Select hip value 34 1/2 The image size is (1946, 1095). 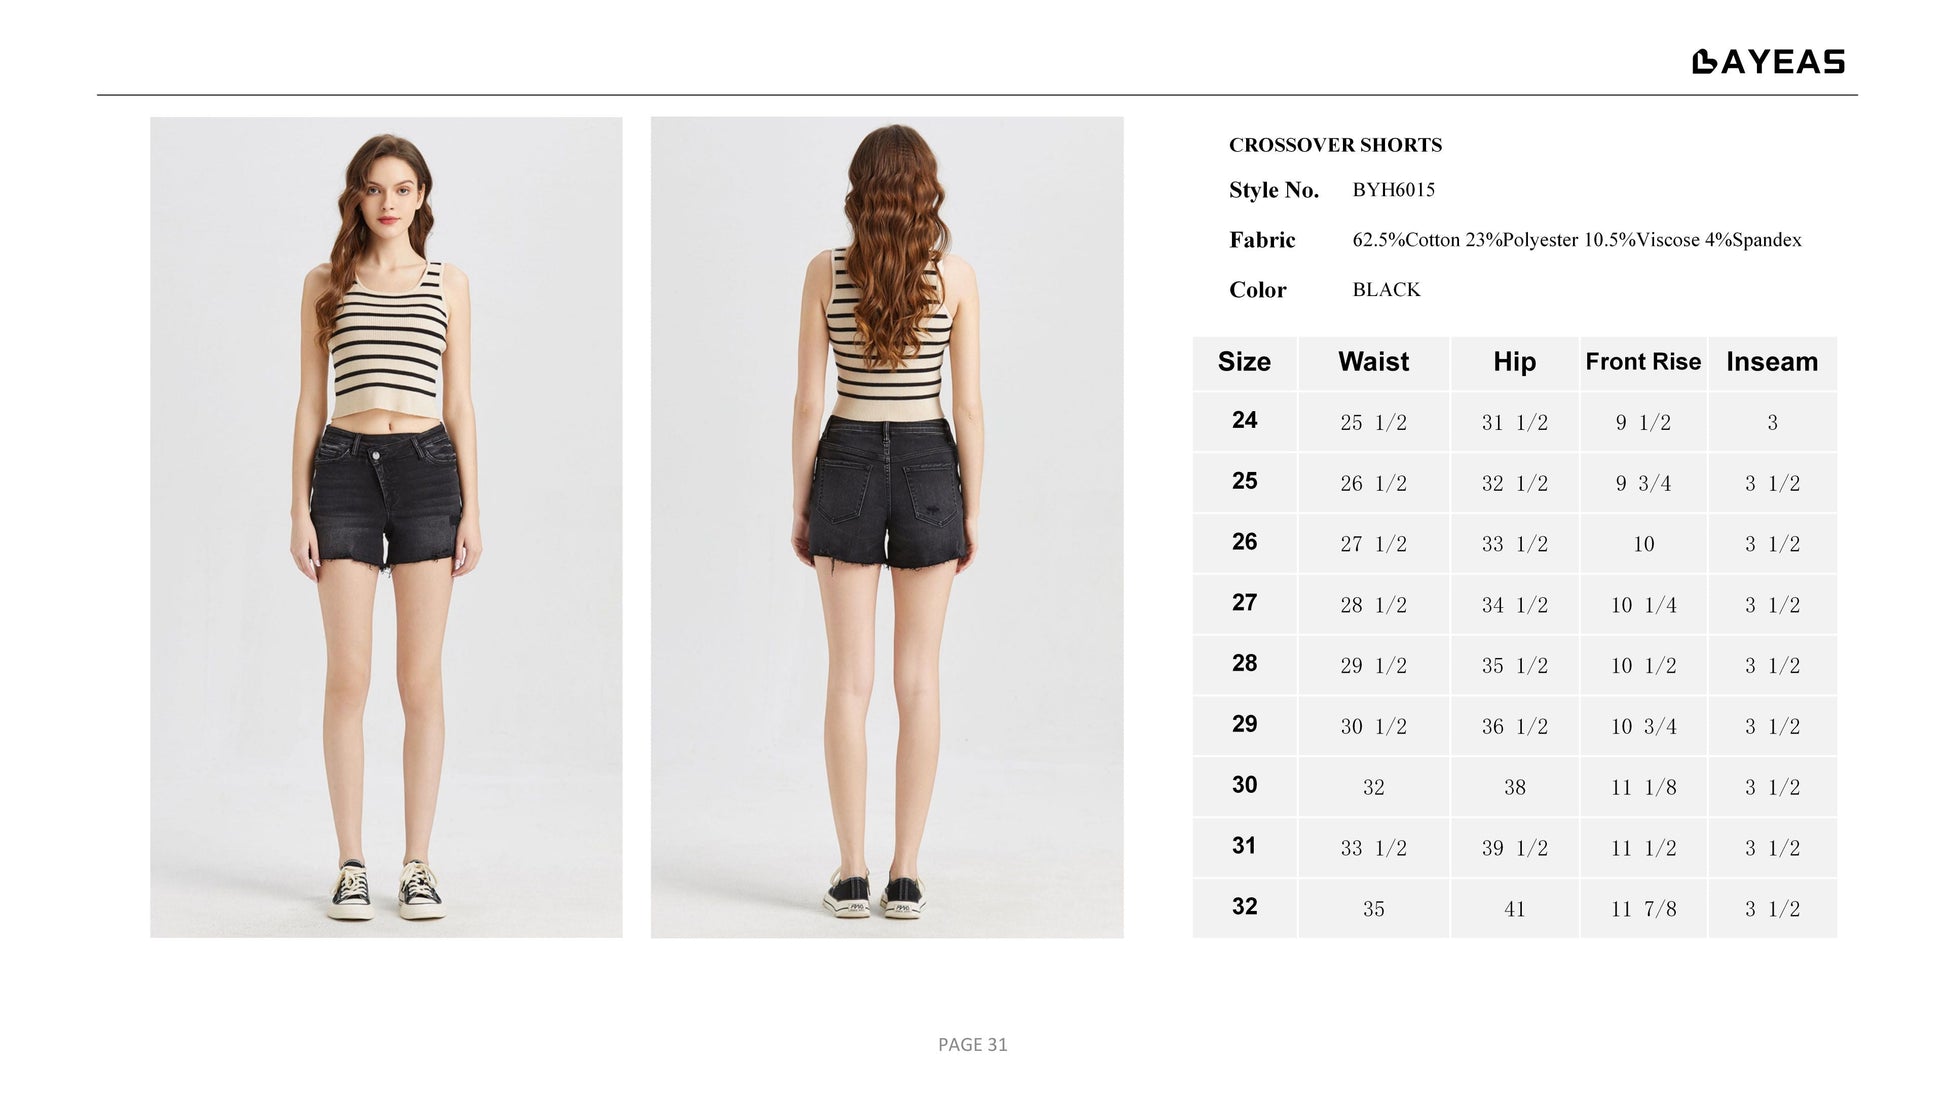pyautogui.click(x=1514, y=606)
